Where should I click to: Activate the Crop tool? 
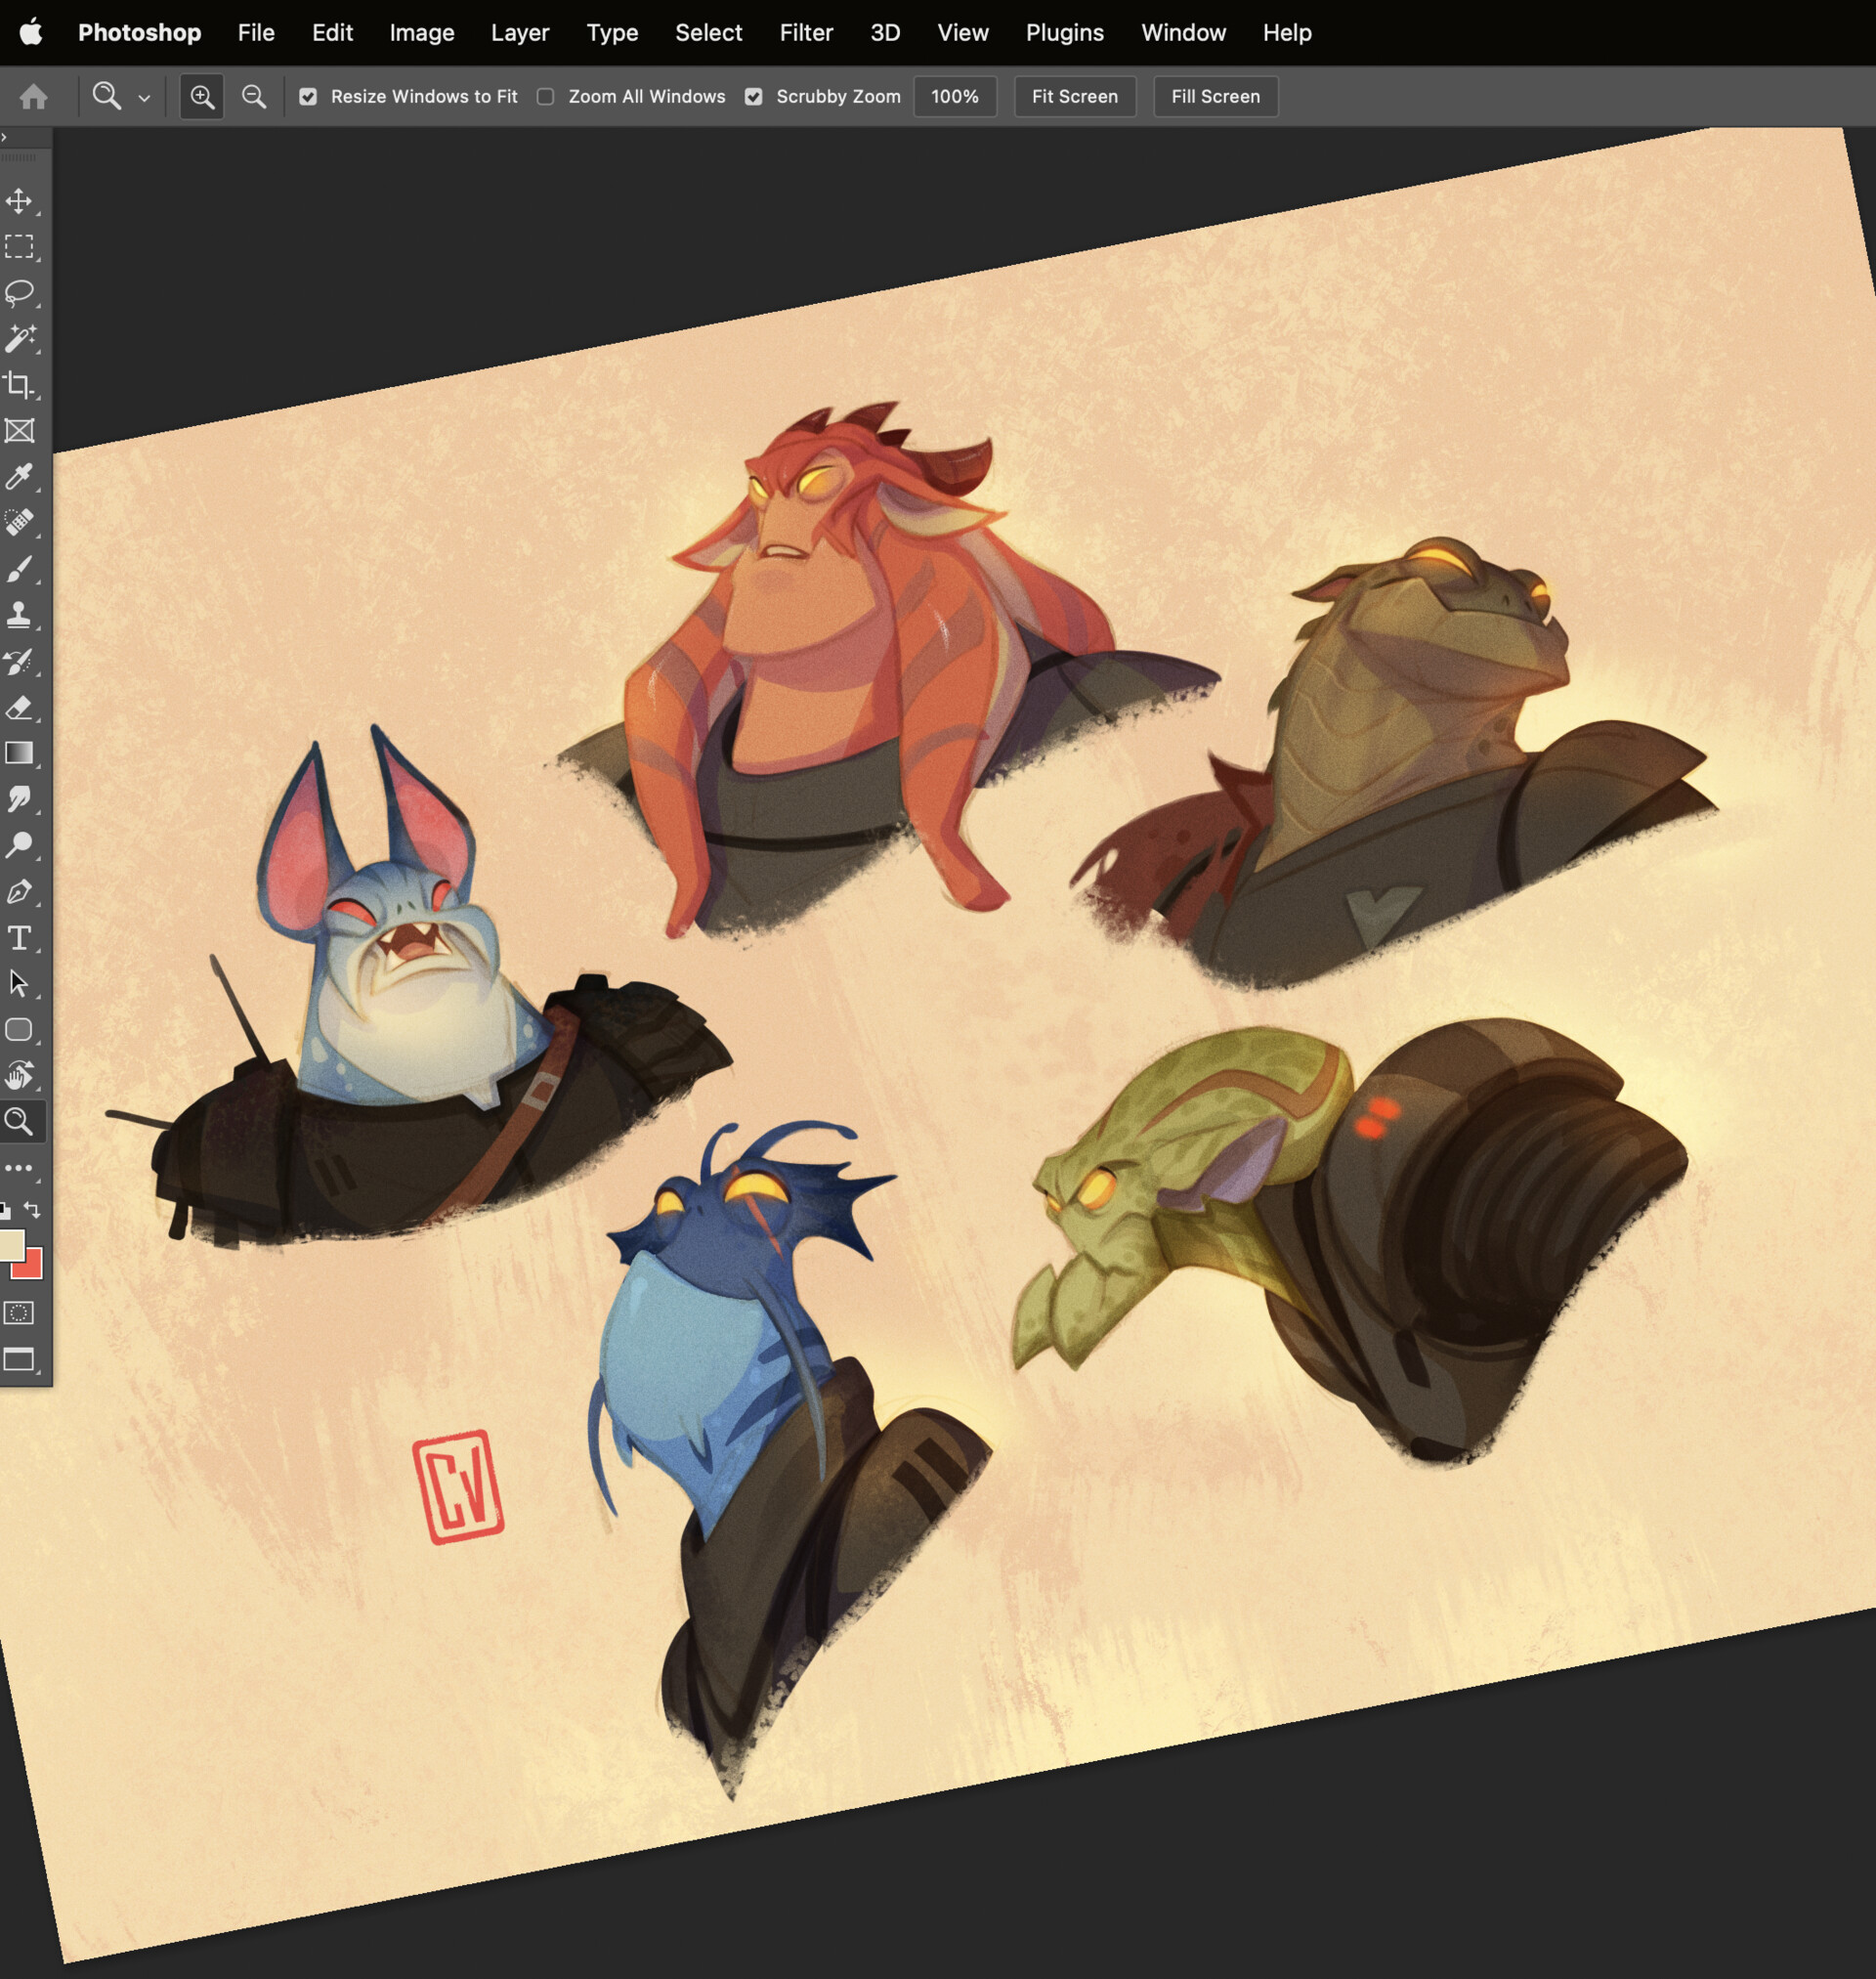click(20, 384)
